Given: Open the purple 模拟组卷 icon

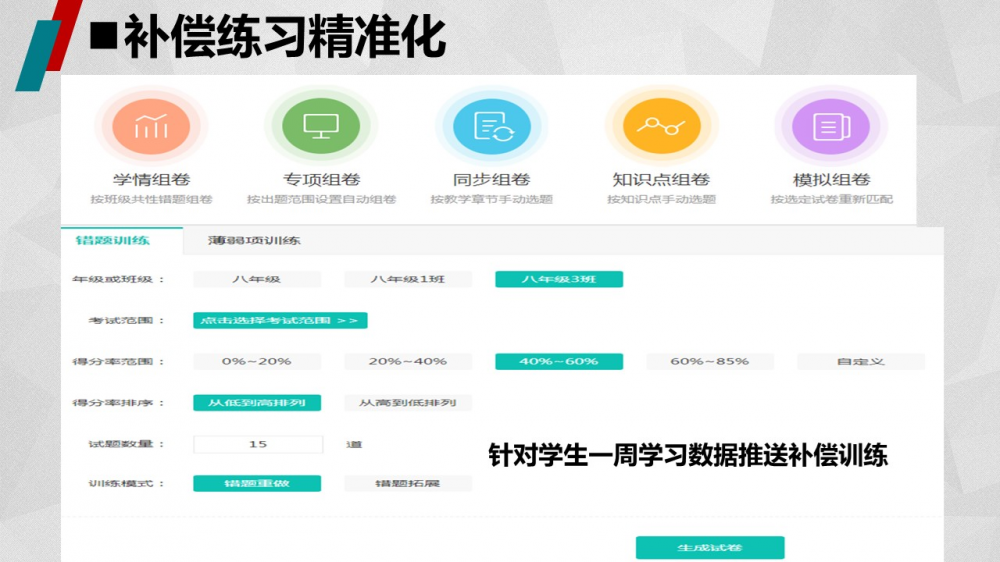Looking at the screenshot, I should click(x=831, y=126).
